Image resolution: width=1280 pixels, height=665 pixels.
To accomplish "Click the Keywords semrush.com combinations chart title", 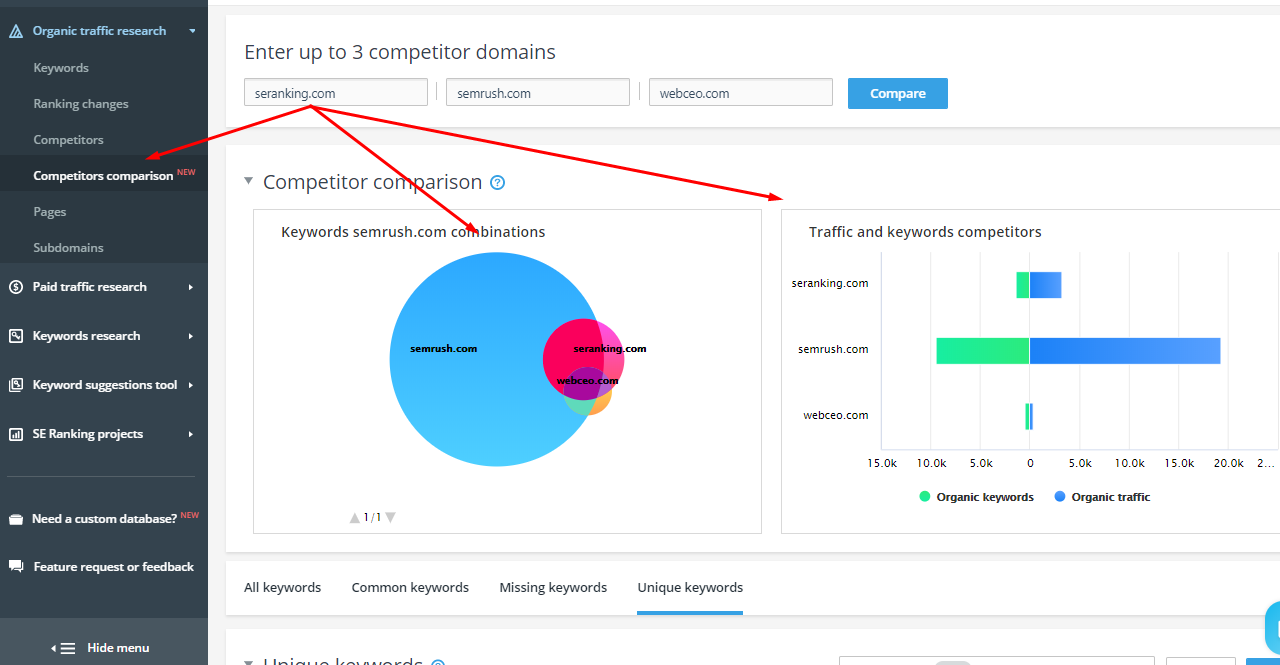I will tap(413, 232).
